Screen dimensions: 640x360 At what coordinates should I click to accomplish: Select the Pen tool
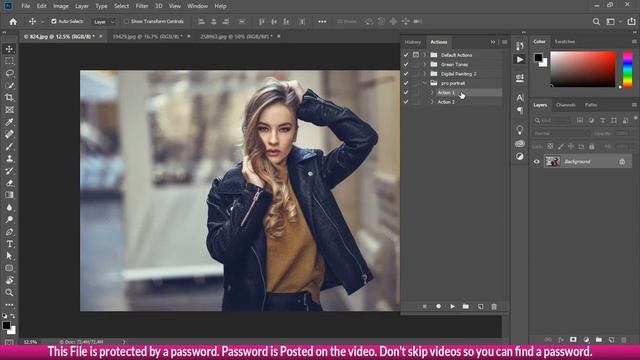(x=9, y=232)
